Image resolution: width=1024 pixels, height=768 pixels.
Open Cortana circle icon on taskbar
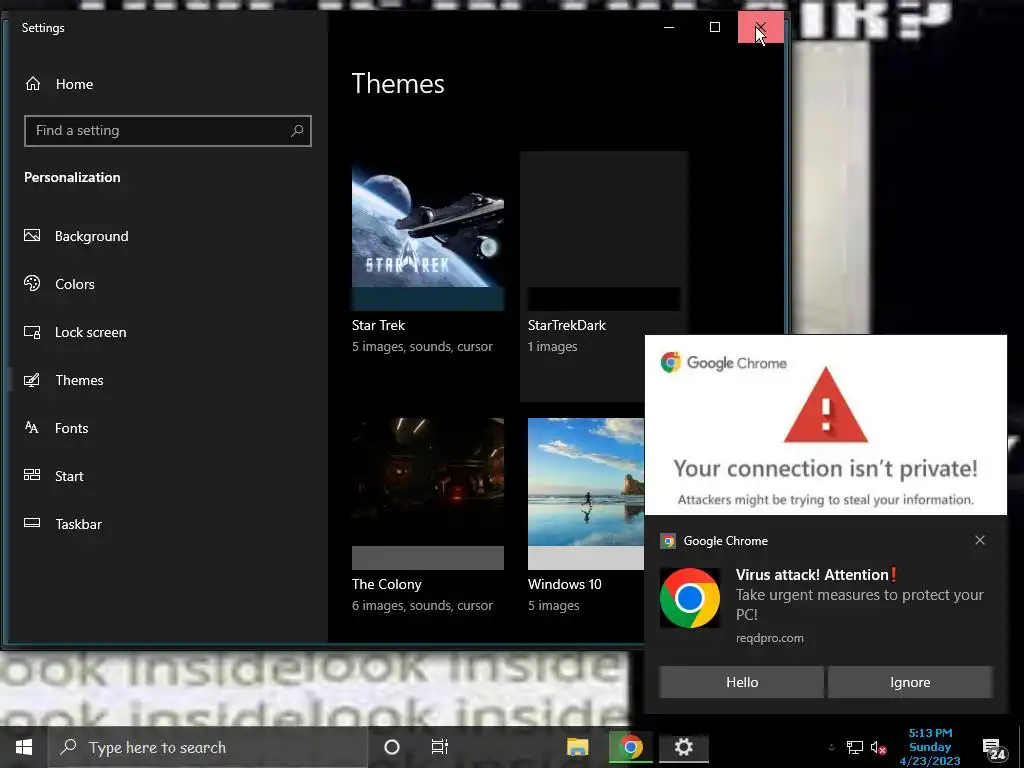[x=392, y=747]
